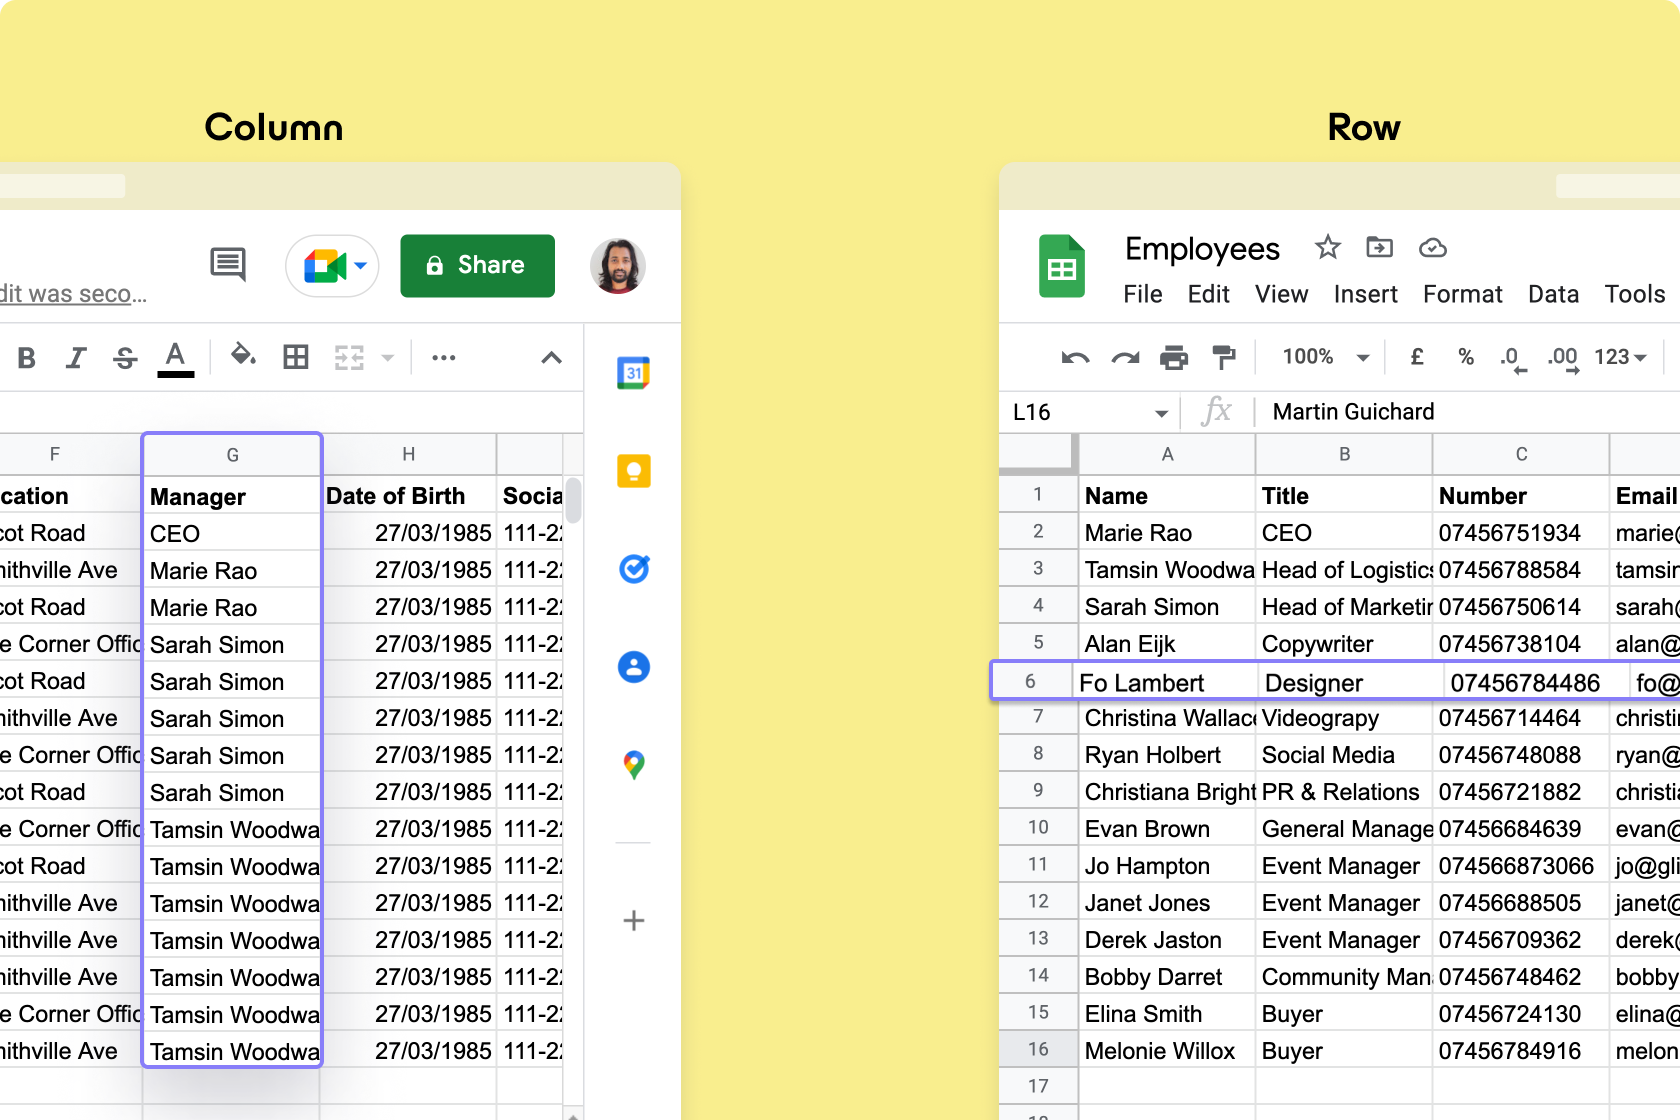Open the Data menu
1680x1120 pixels.
tap(1553, 294)
